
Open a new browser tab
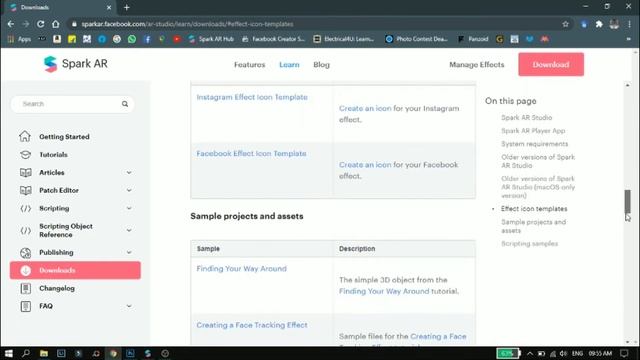click(127, 7)
